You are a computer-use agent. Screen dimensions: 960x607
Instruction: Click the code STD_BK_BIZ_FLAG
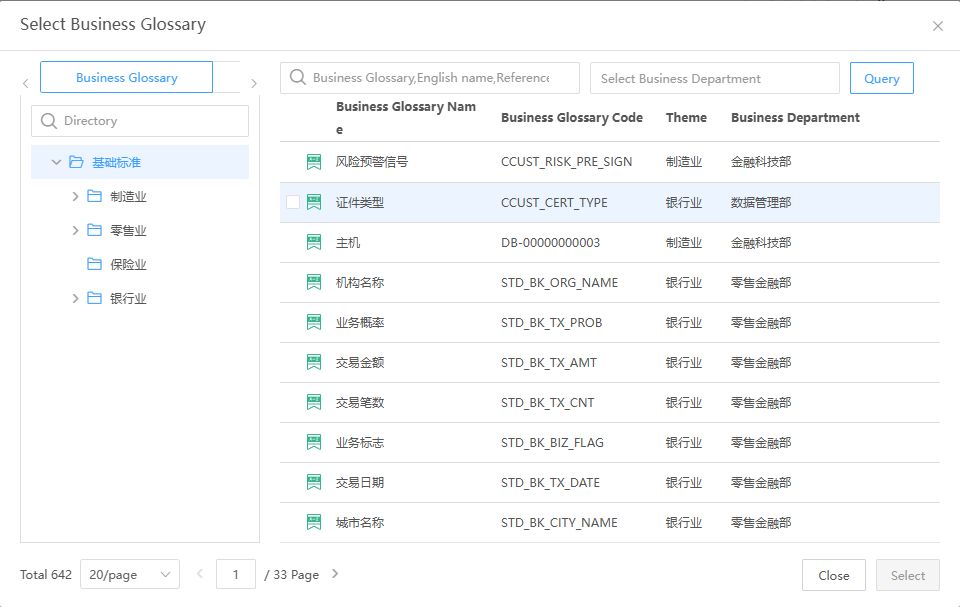coord(552,443)
